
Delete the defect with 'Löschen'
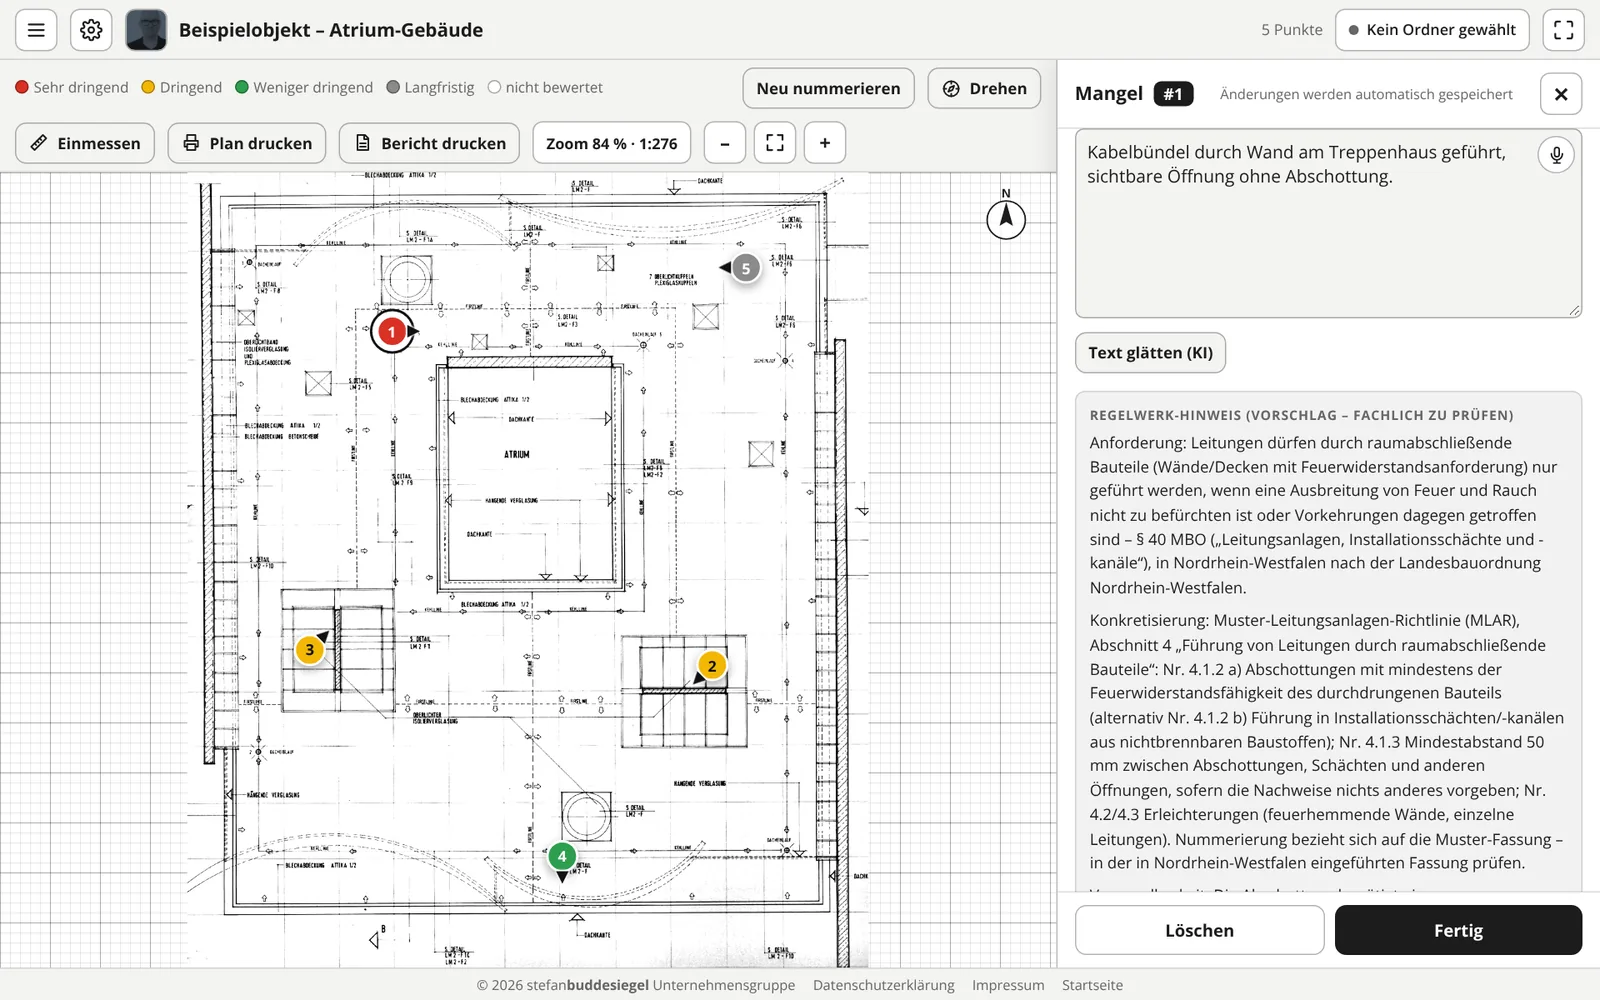tap(1199, 930)
